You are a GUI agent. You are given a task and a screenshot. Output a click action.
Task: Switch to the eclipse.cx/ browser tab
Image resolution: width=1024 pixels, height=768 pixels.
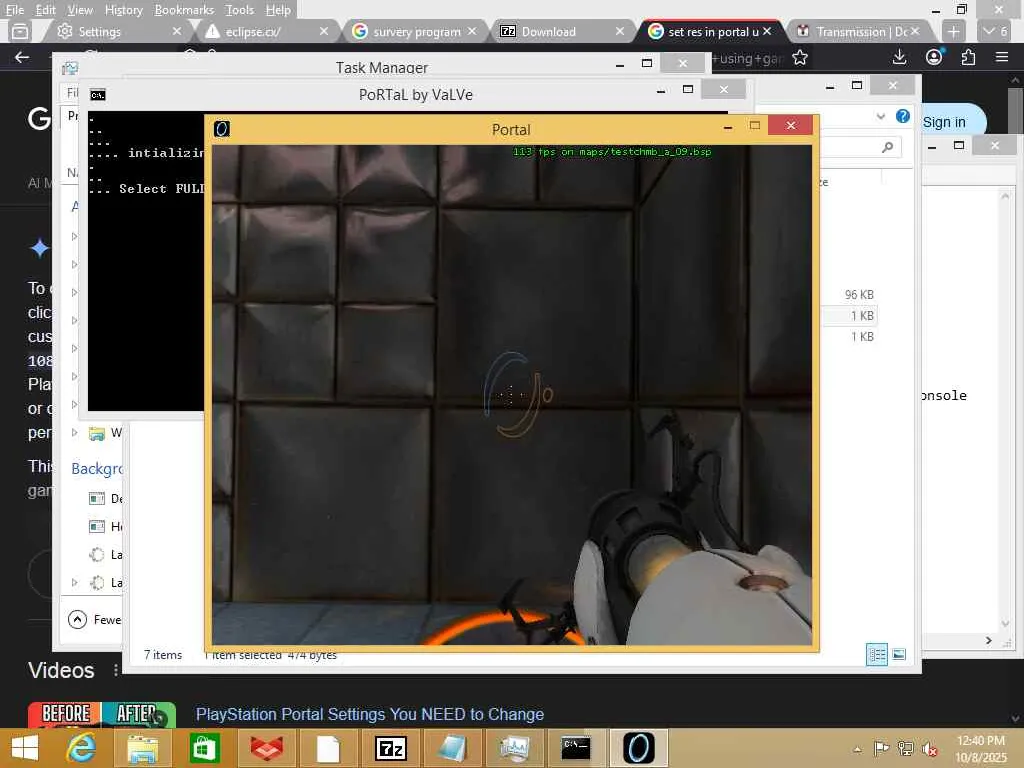pos(265,31)
